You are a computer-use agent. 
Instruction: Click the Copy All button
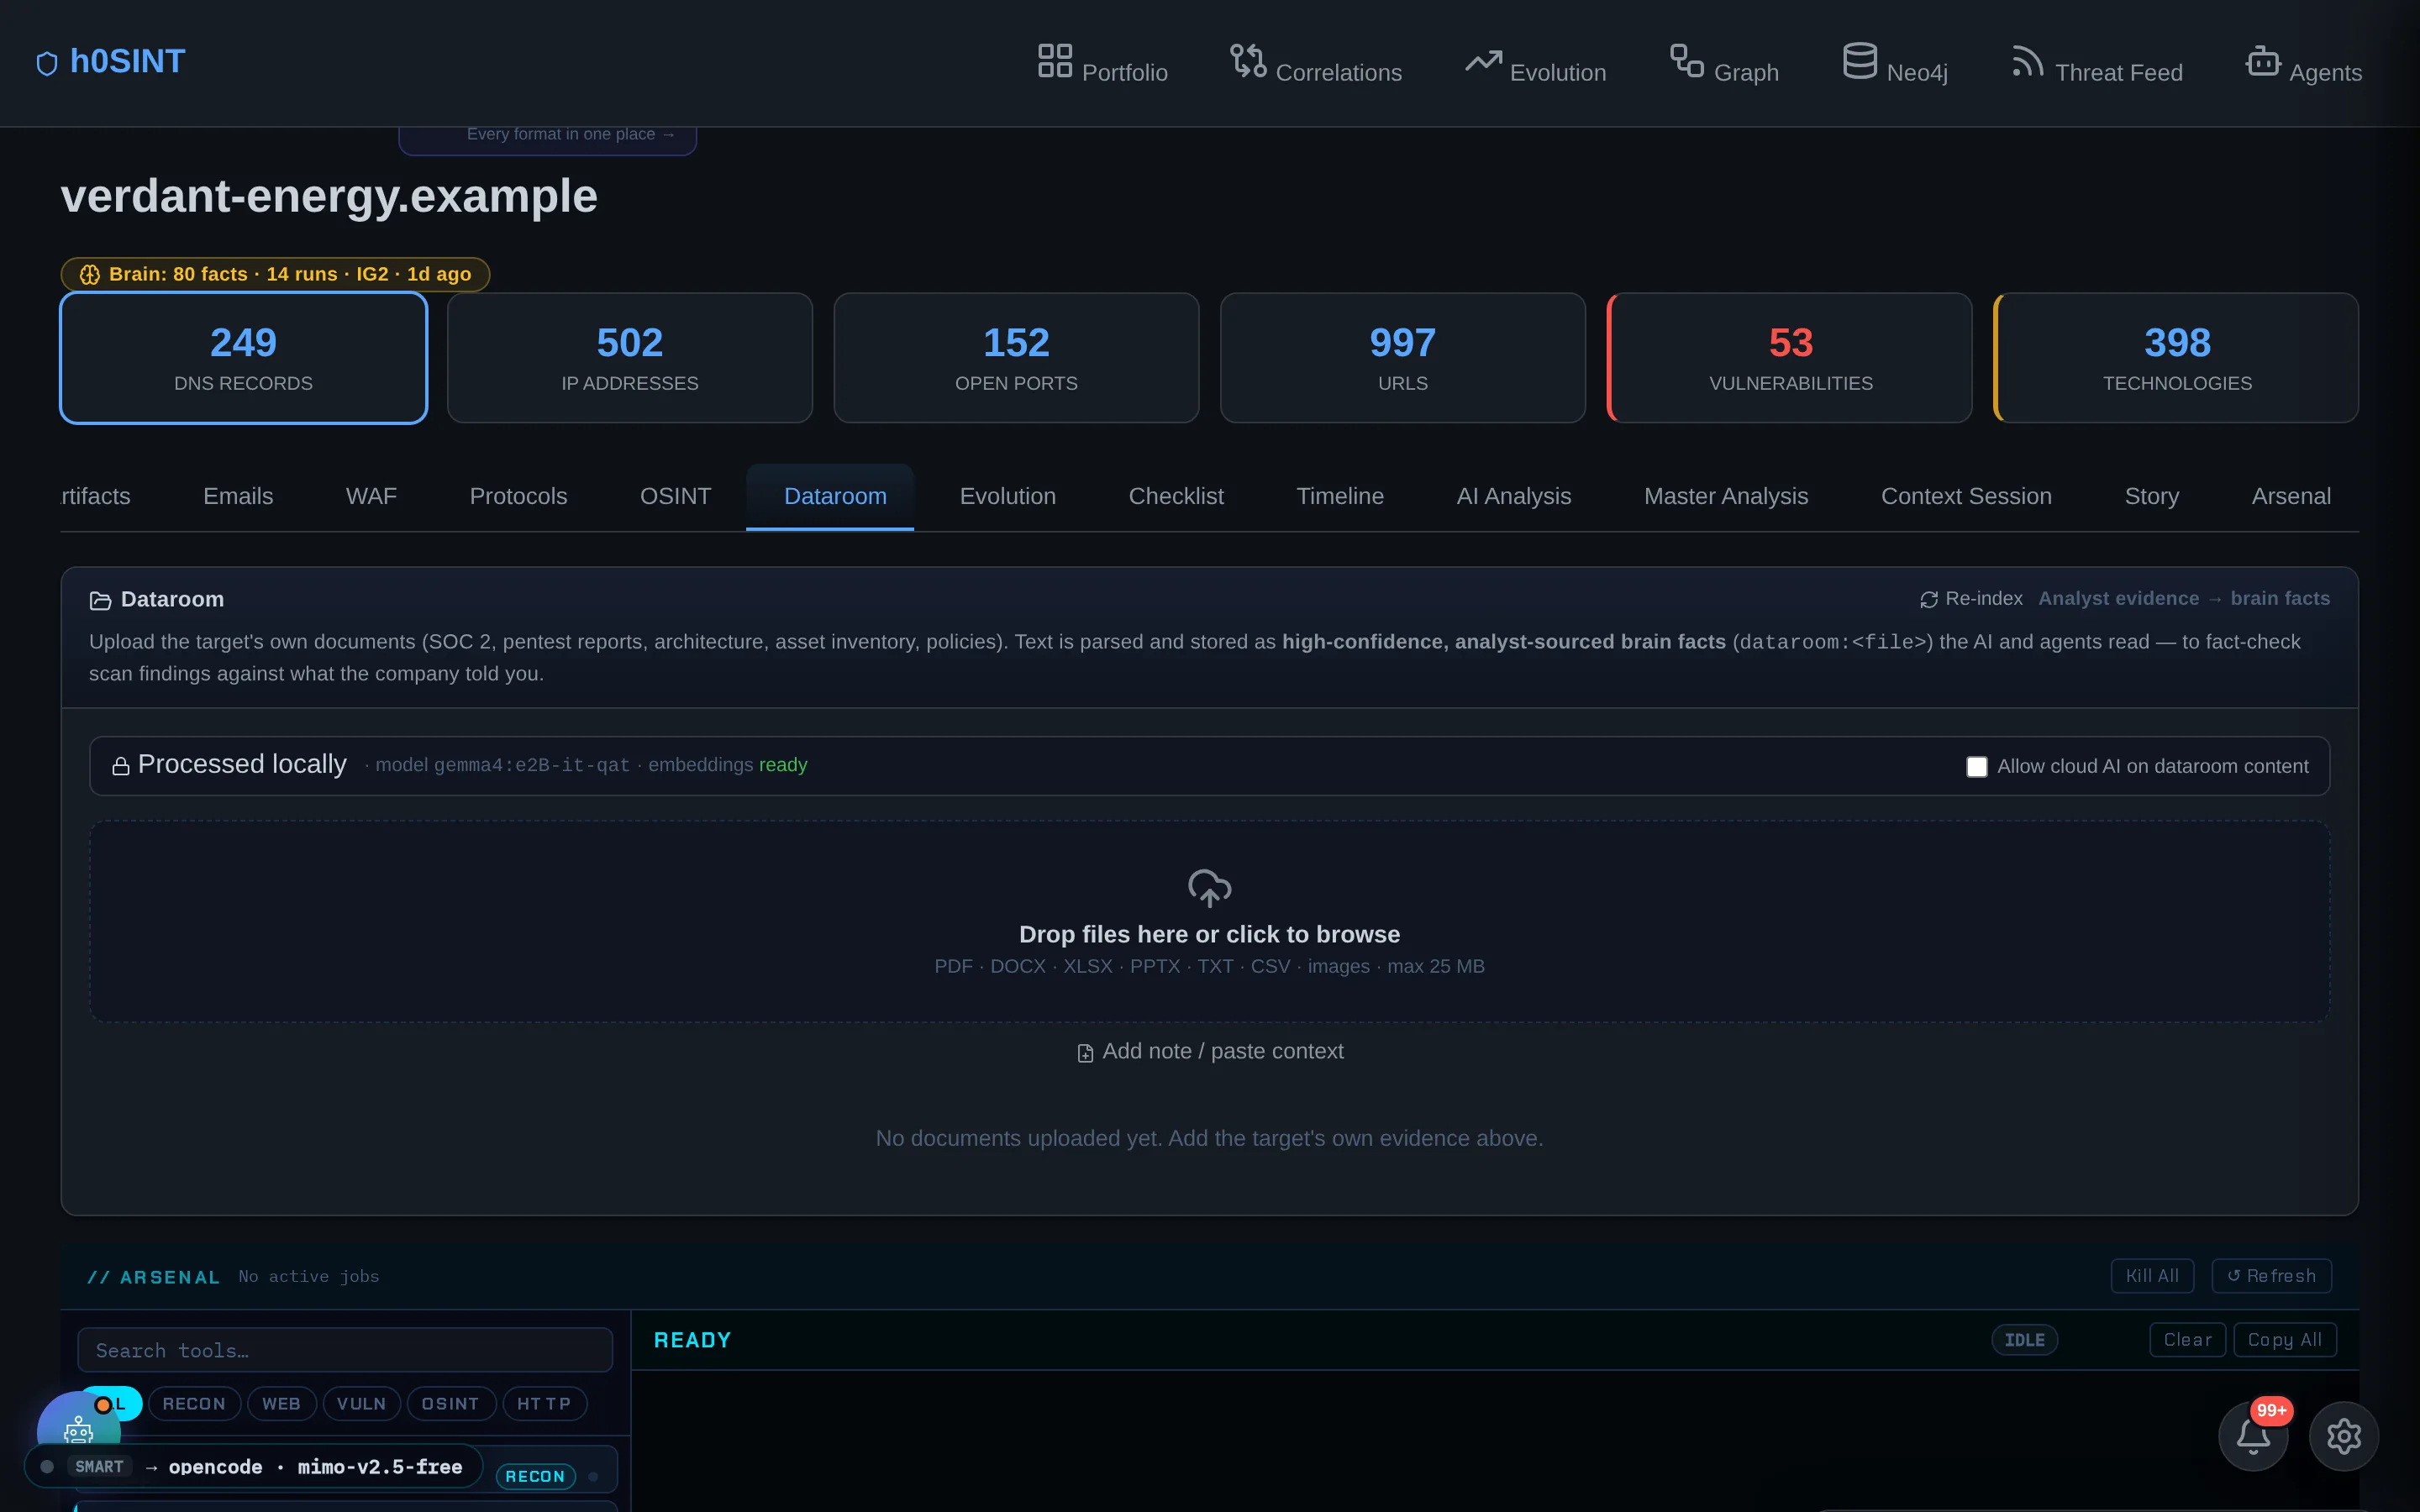pyautogui.click(x=2284, y=1340)
